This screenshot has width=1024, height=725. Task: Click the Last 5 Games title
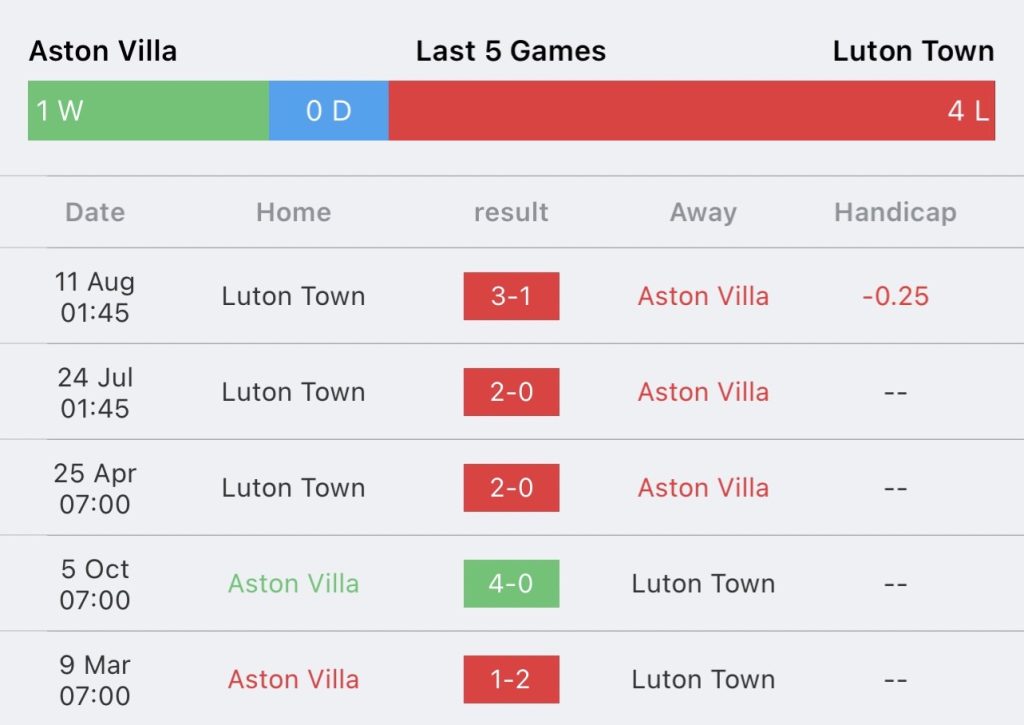[511, 51]
